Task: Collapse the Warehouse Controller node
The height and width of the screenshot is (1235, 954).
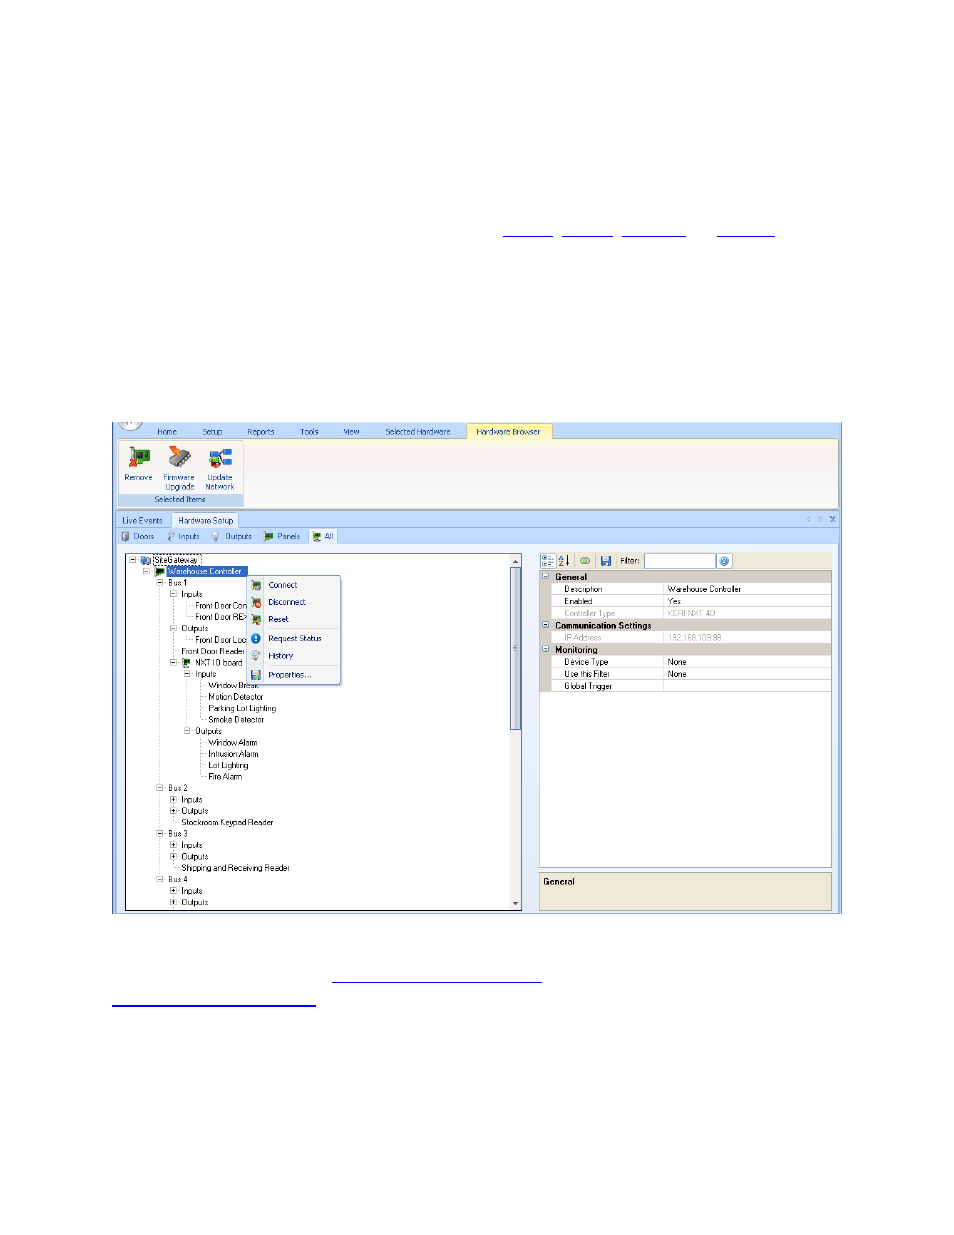Action: pyautogui.click(x=146, y=571)
